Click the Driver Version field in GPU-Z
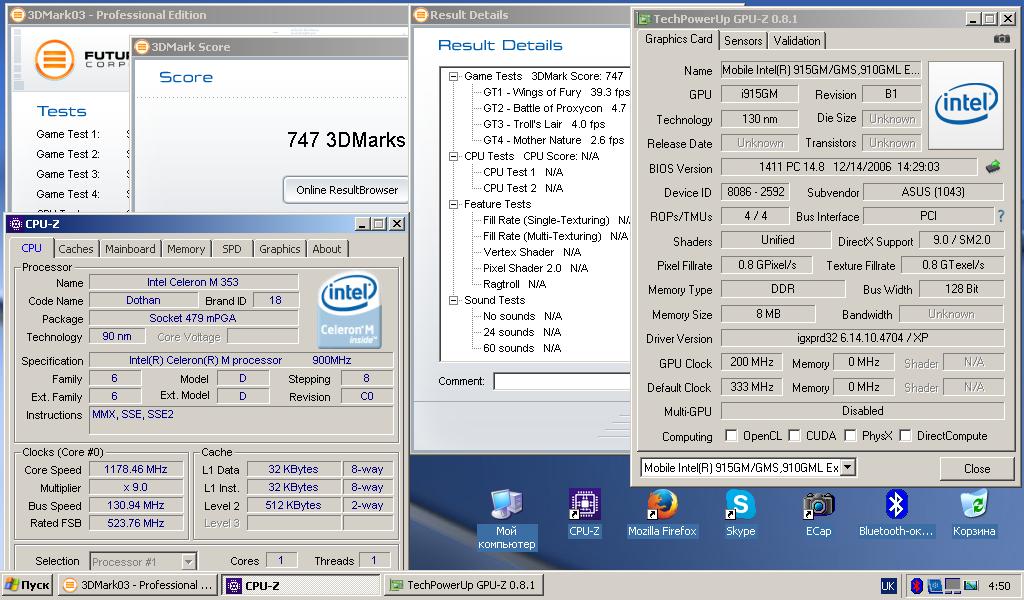The height and width of the screenshot is (600, 1024). (x=862, y=338)
